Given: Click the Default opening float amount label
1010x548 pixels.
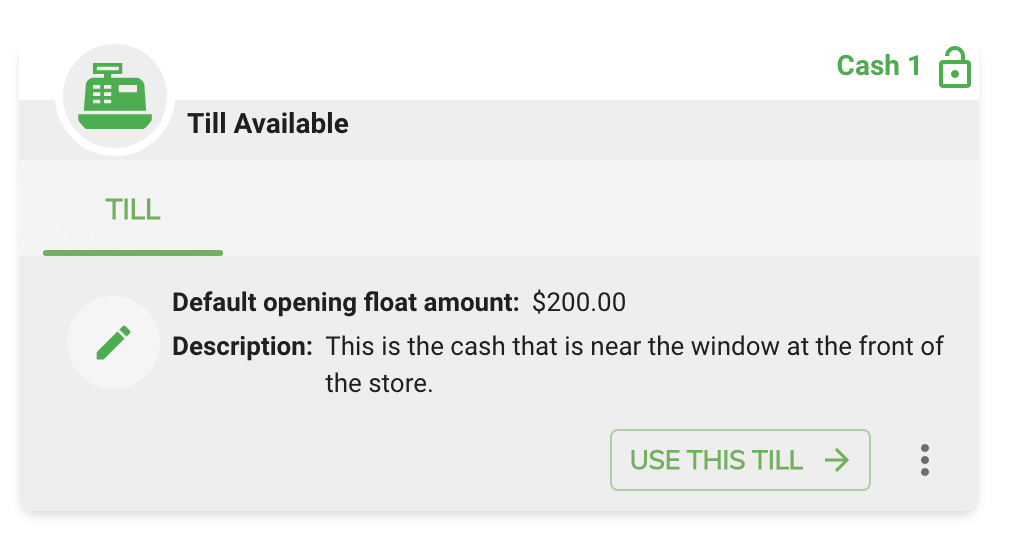Looking at the screenshot, I should point(345,302).
